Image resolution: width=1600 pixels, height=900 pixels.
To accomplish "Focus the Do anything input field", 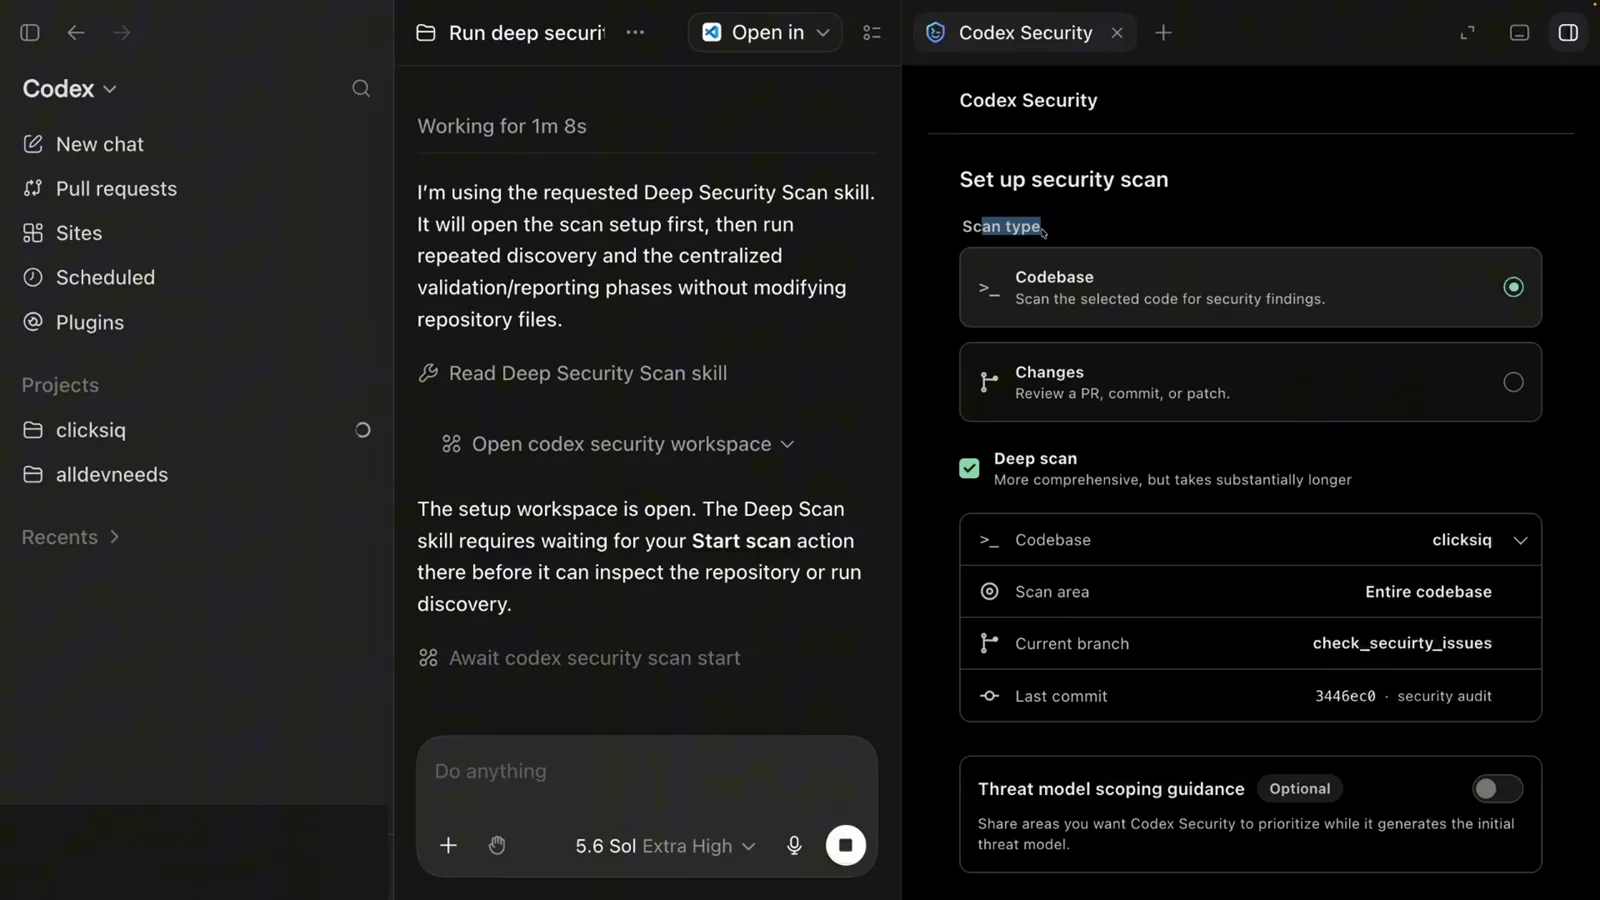I will click(646, 772).
